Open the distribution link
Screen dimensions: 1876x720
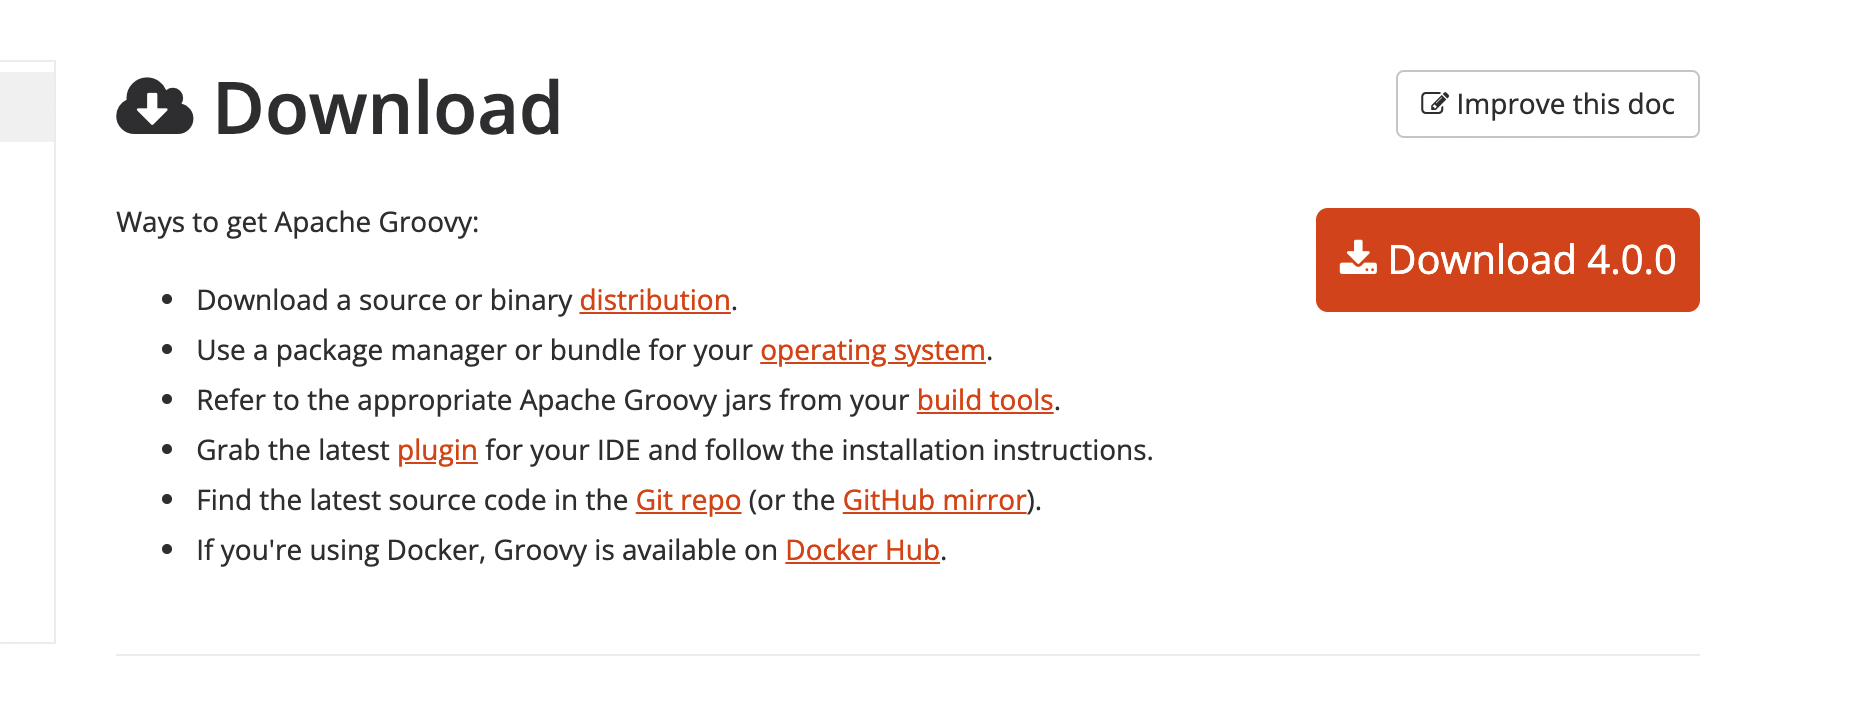(x=655, y=300)
